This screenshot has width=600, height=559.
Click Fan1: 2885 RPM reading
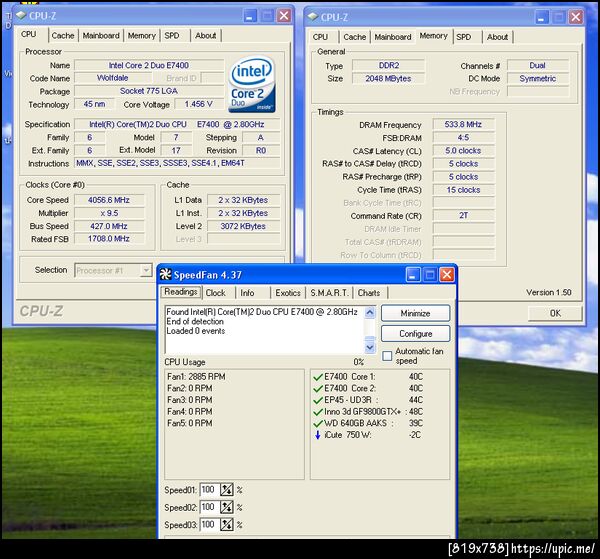coord(196,377)
